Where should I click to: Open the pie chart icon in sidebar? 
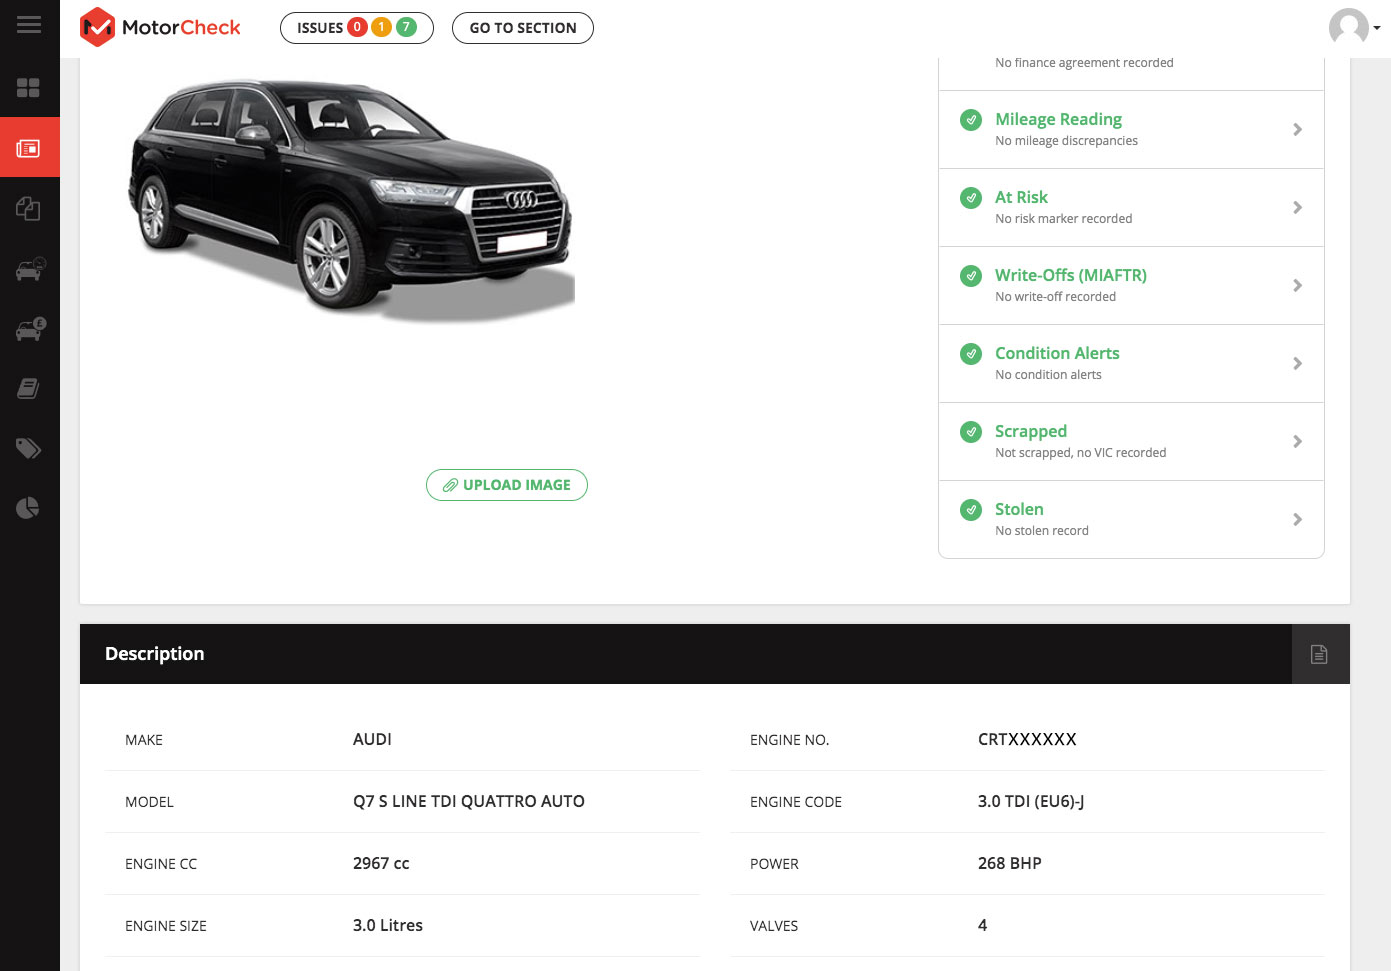[28, 508]
